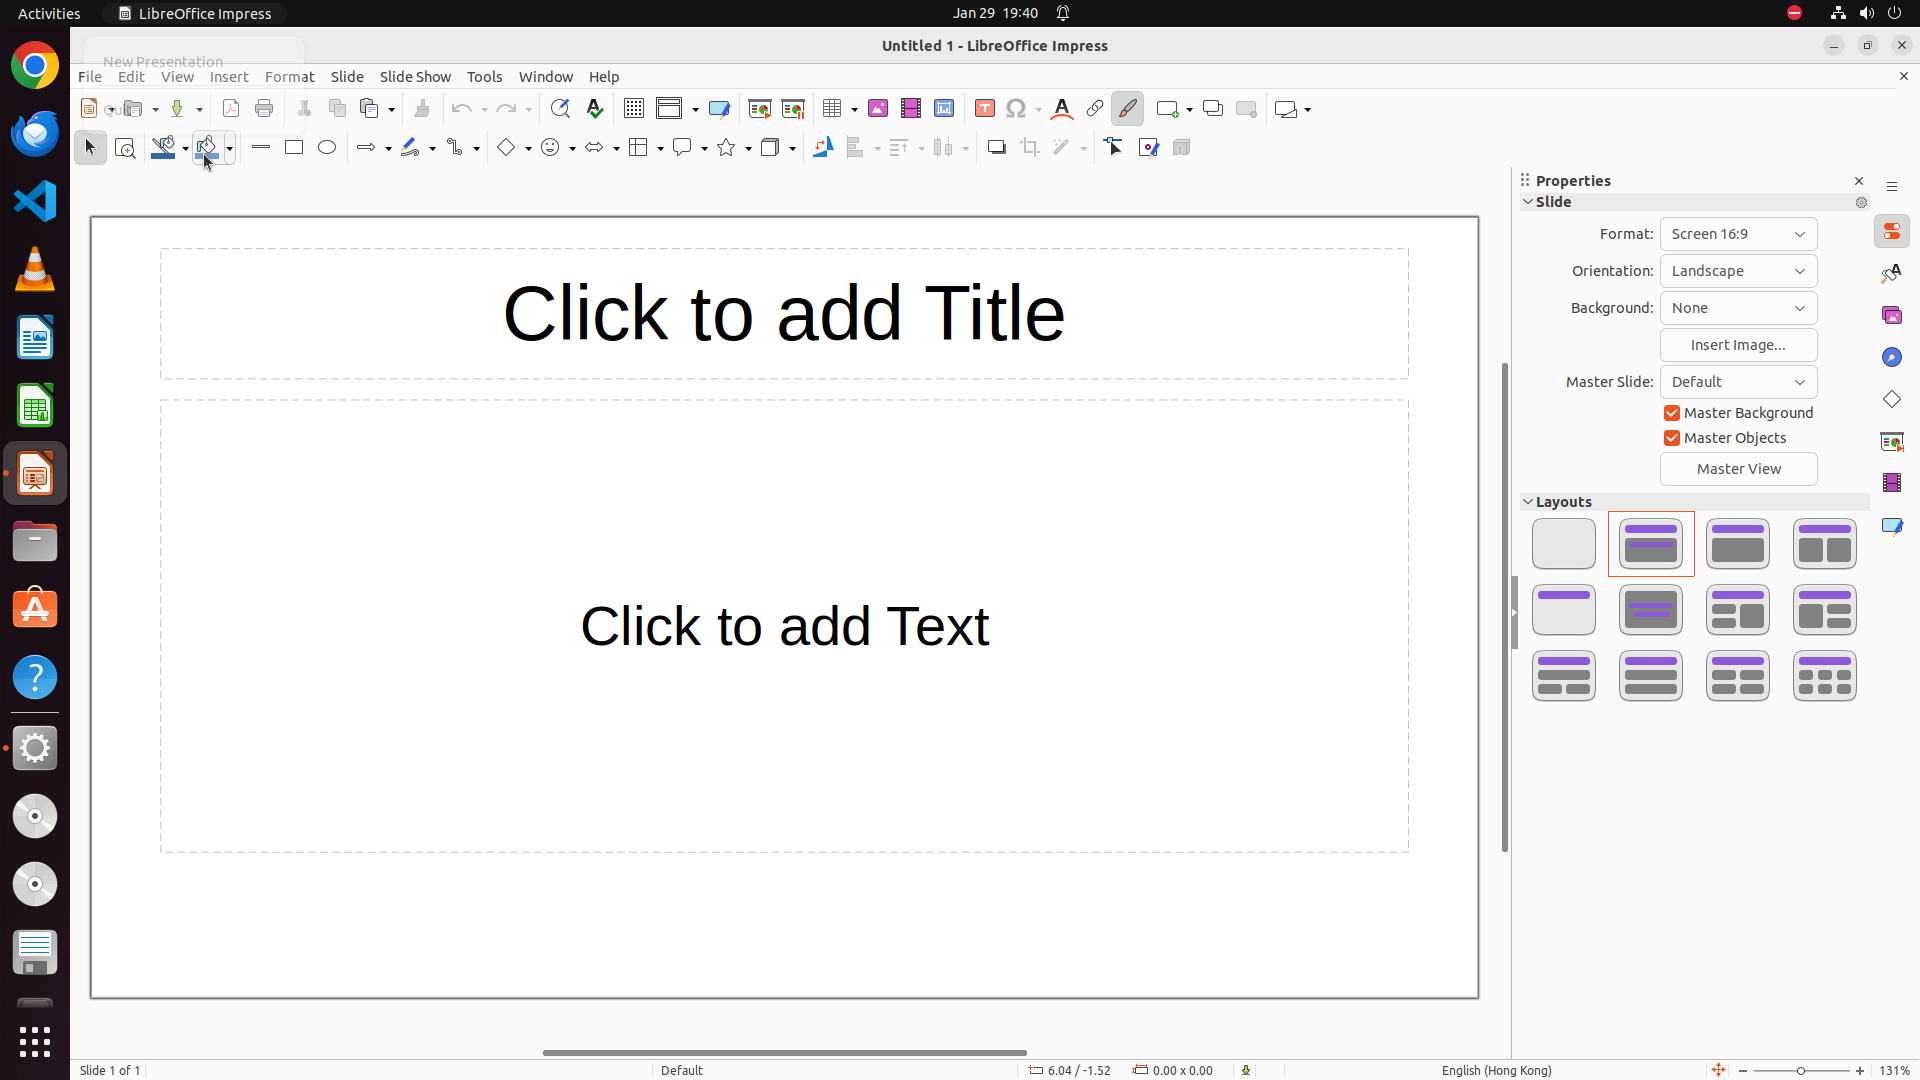Click the Insert Image... button
Viewport: 1920px width, 1080px height.
[1739, 345]
